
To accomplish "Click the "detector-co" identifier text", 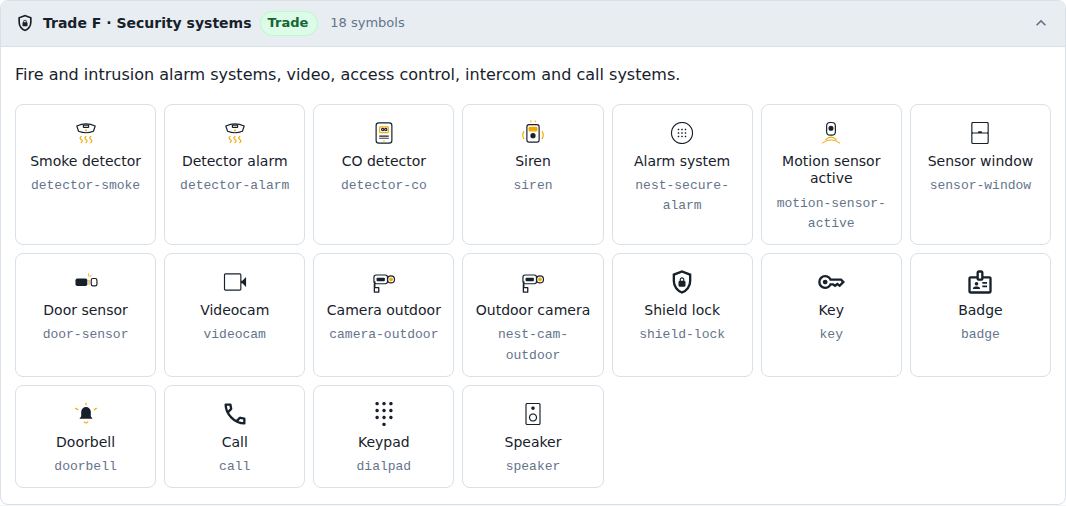I will (383, 185).
